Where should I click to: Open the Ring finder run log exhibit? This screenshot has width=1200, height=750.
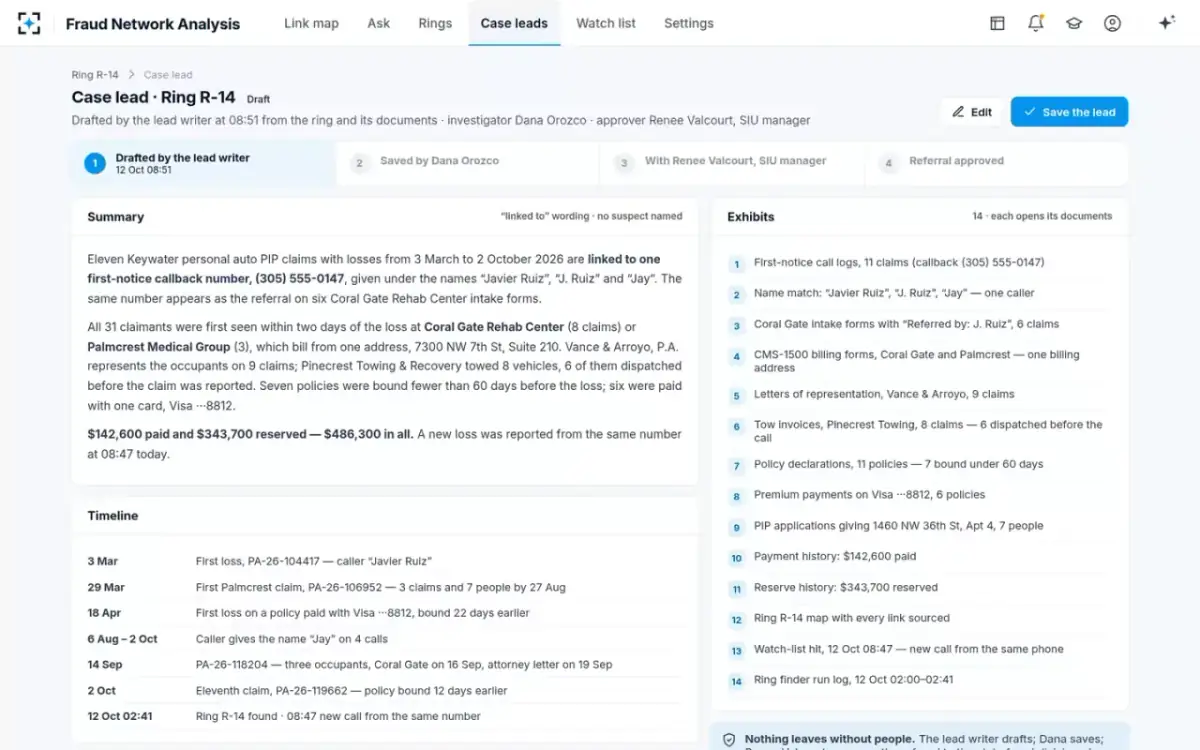(920, 681)
